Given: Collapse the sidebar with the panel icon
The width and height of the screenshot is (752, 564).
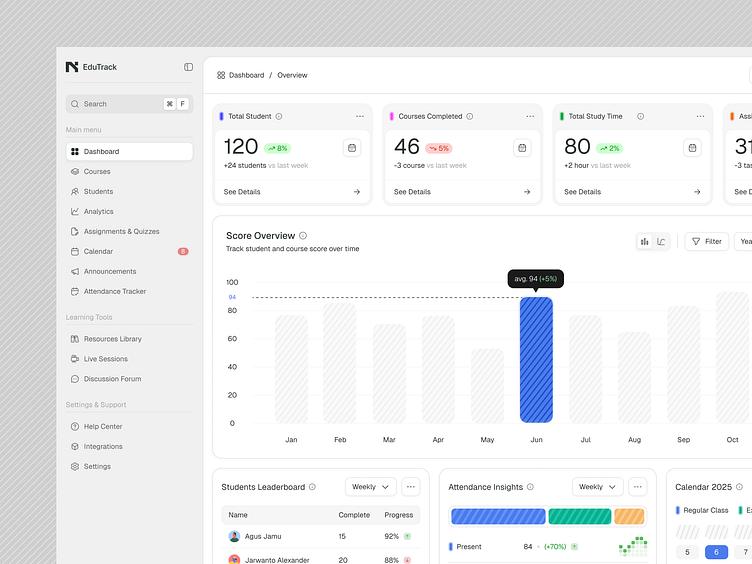Looking at the screenshot, I should coord(188,67).
